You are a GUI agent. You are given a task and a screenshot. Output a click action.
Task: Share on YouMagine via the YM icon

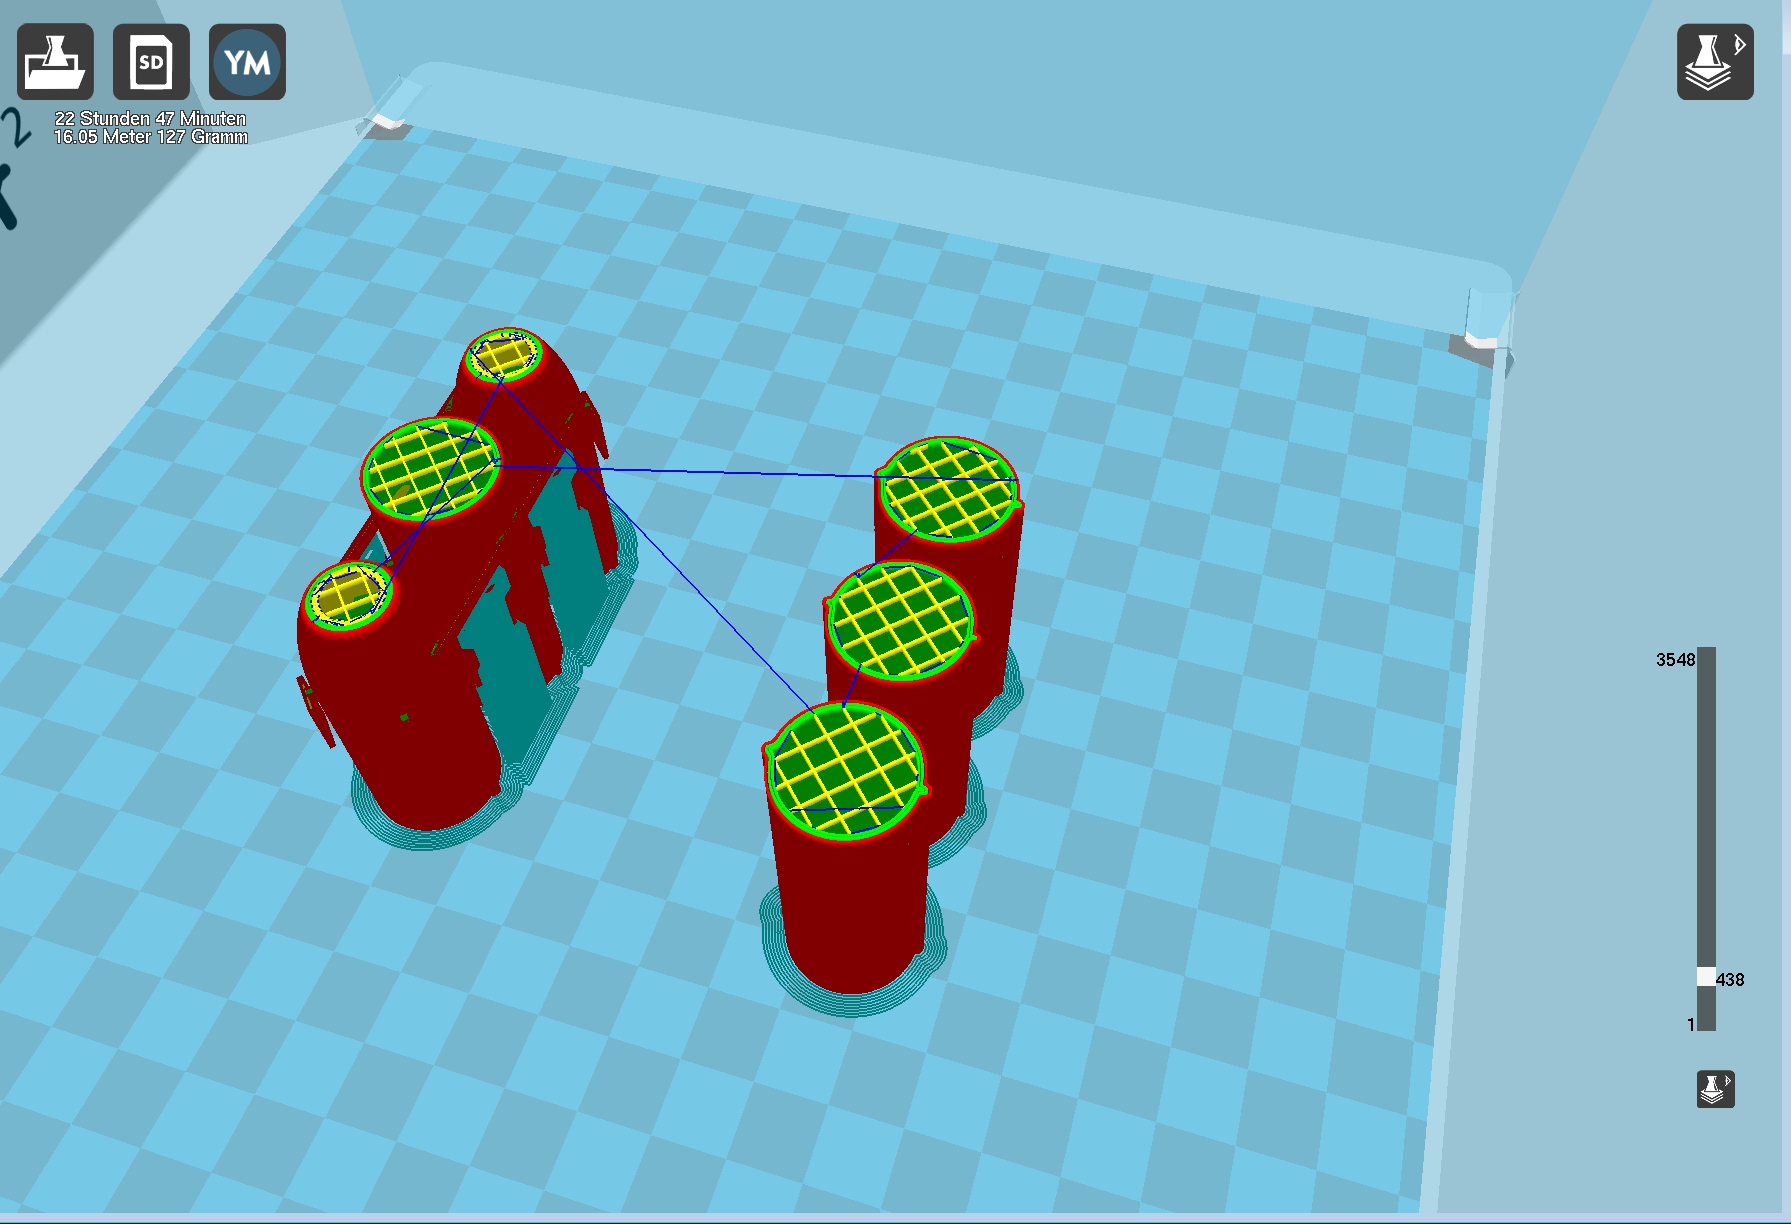(247, 62)
